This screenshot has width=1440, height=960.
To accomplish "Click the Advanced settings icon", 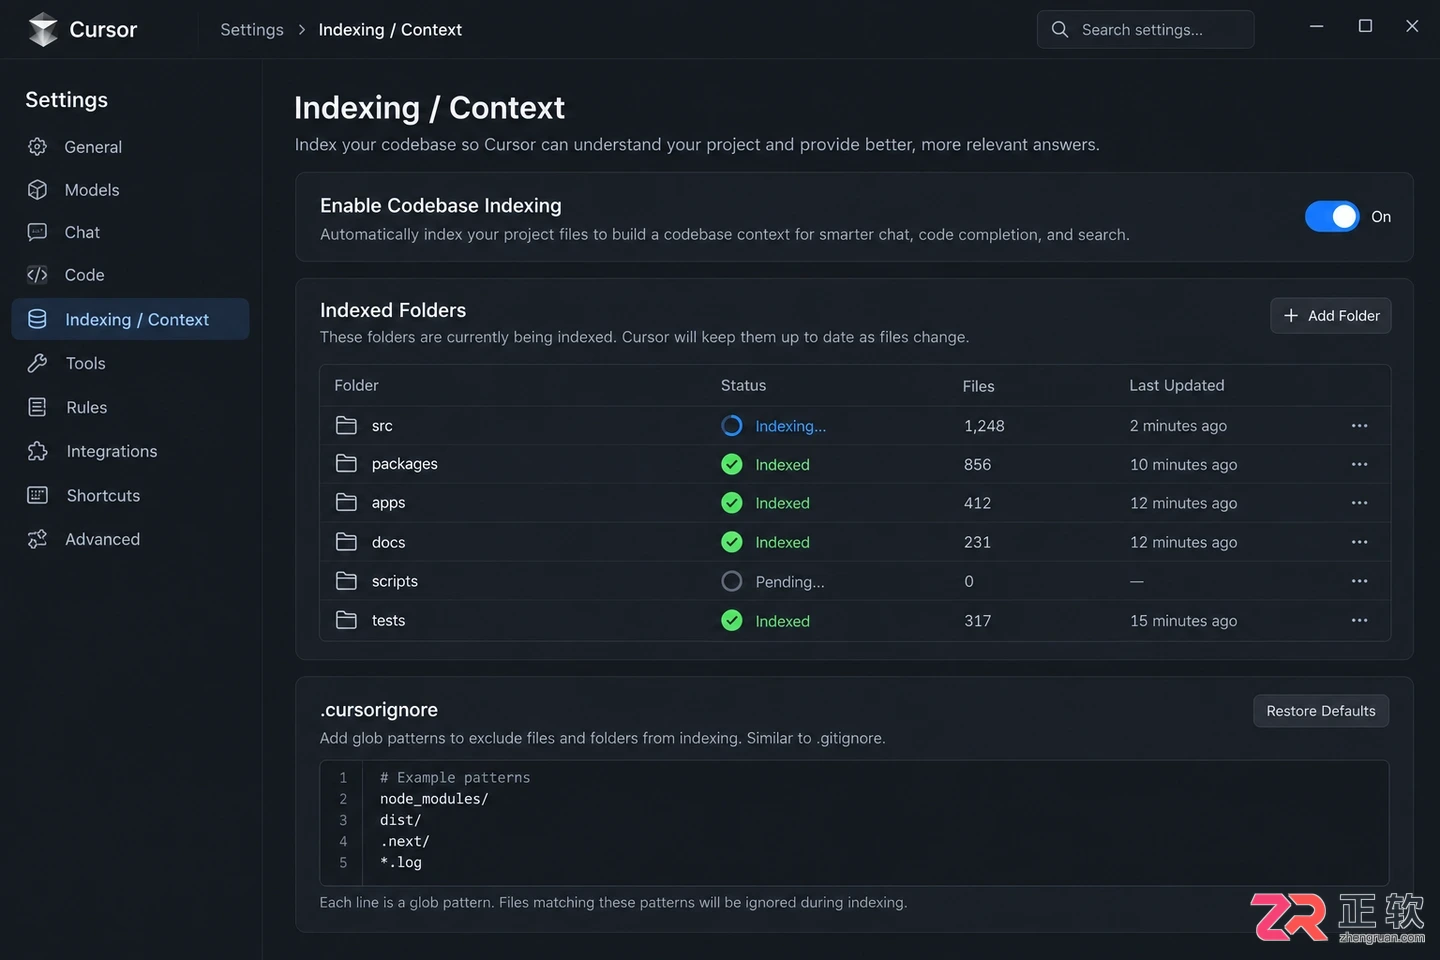I will click(x=38, y=539).
